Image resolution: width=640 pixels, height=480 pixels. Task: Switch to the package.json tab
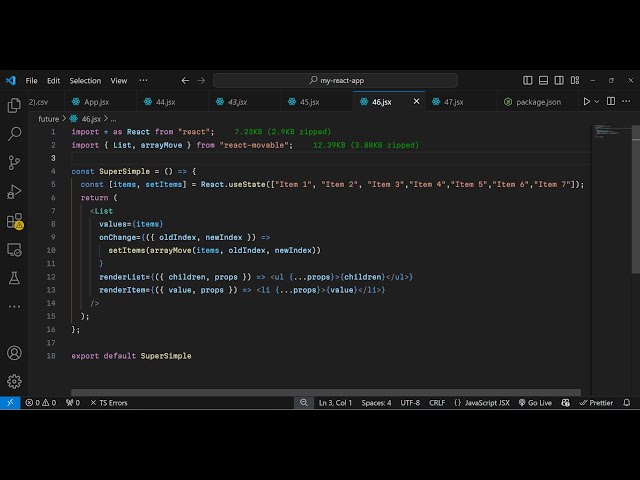tap(538, 102)
